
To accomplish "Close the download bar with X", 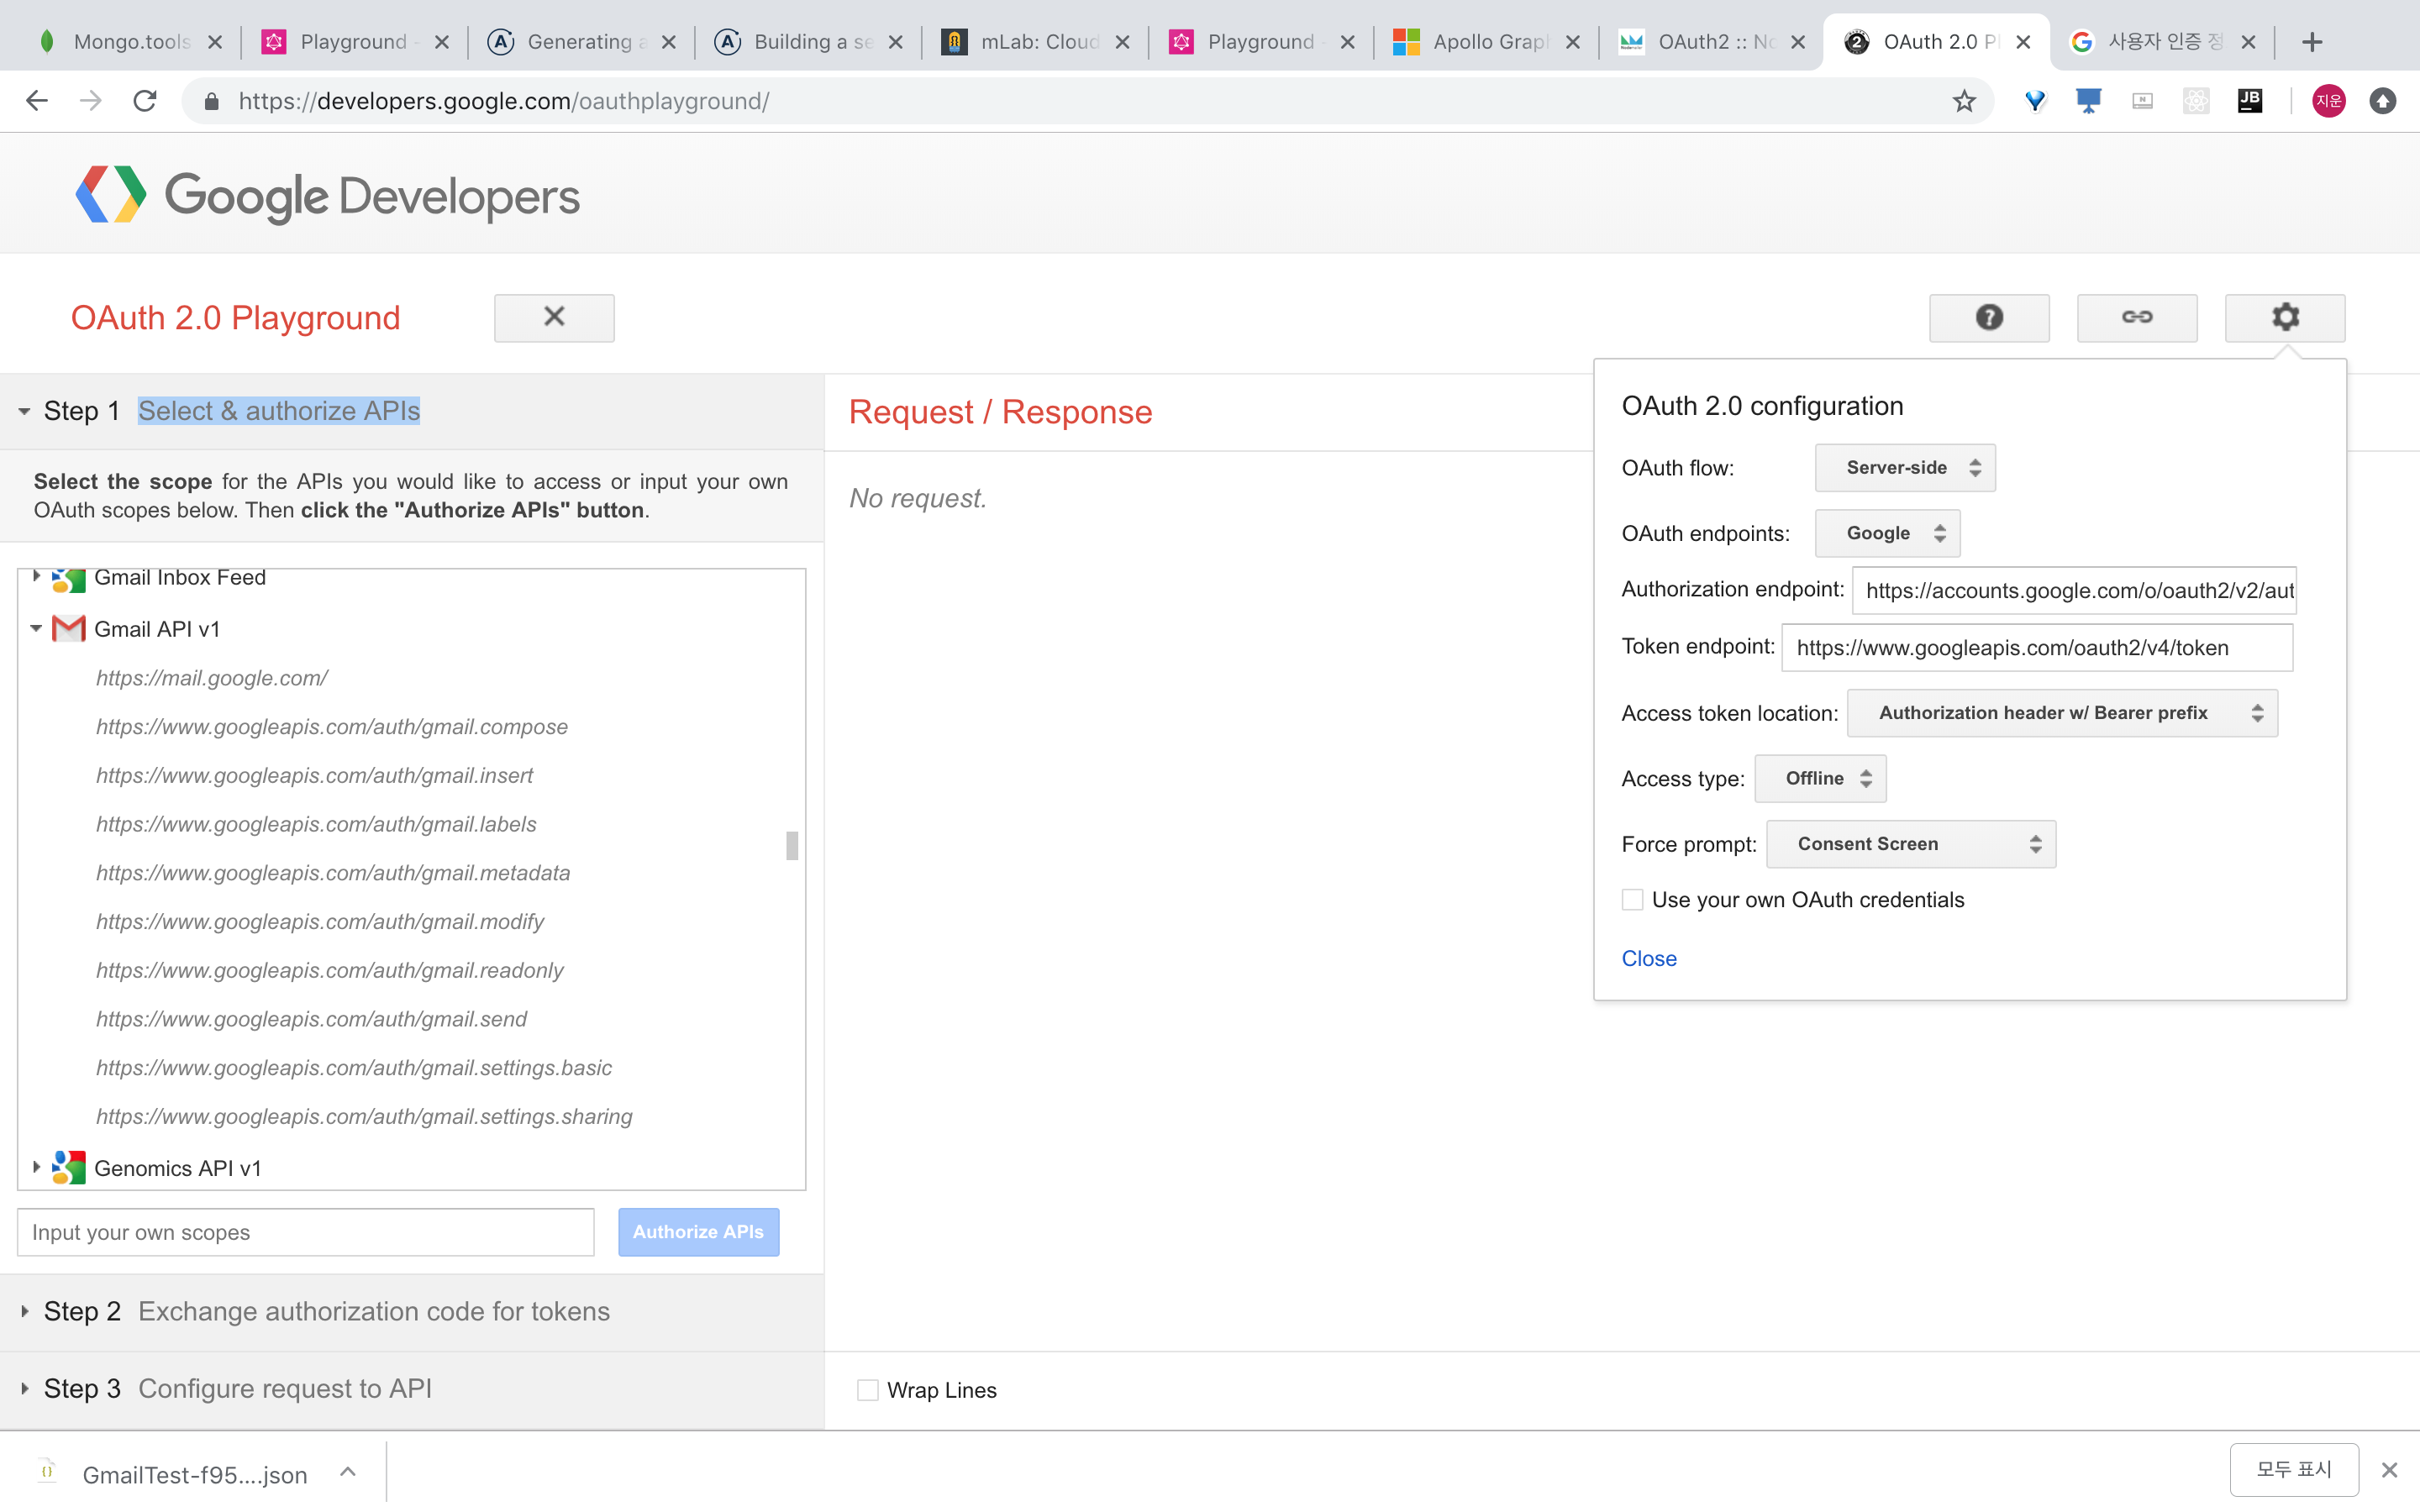I will point(2389,1469).
